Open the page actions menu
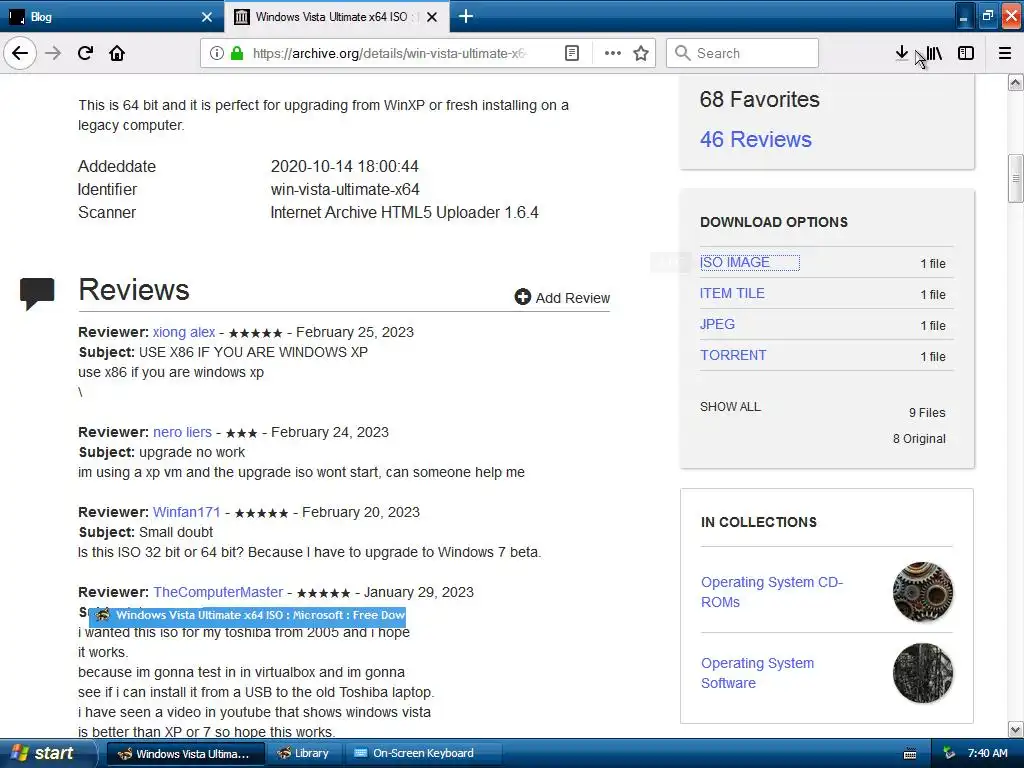Screen dimensions: 1024x768 coord(613,53)
